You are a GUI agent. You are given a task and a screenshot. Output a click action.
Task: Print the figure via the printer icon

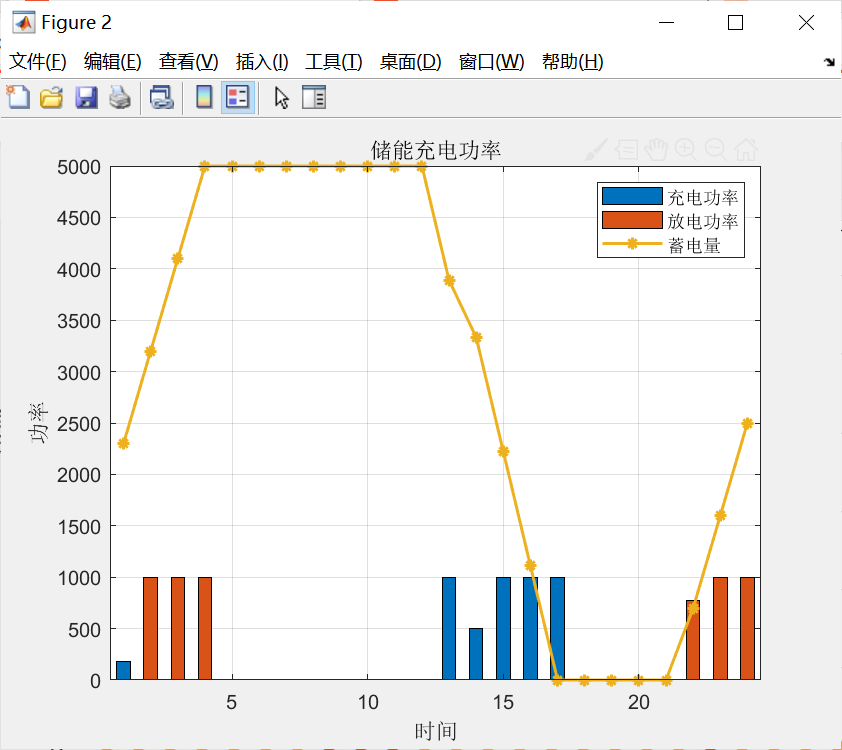pos(119,97)
